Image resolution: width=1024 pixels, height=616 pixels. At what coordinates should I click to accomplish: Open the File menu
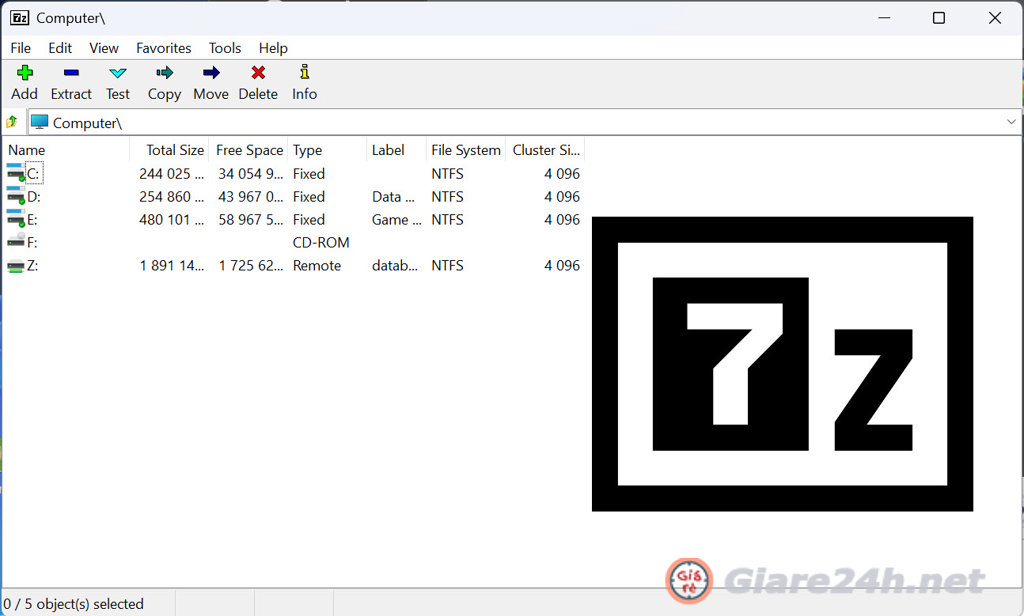20,47
